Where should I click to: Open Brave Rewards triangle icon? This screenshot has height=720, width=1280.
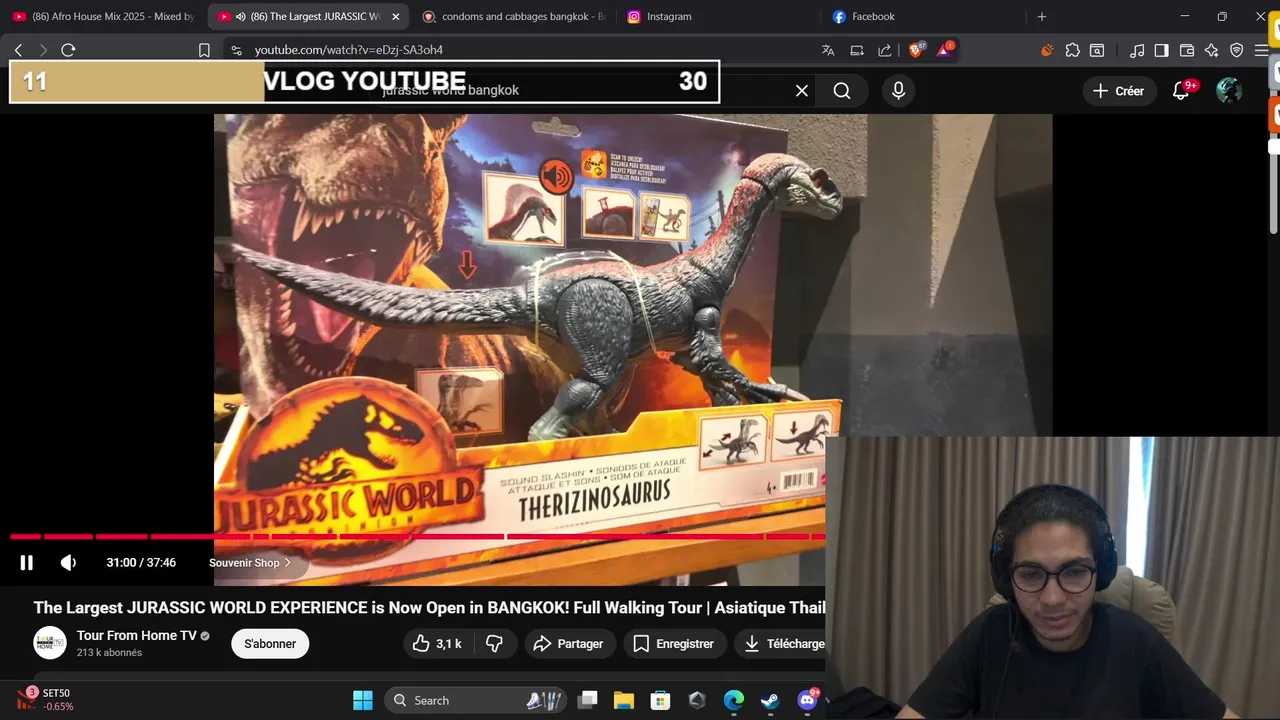click(x=944, y=50)
